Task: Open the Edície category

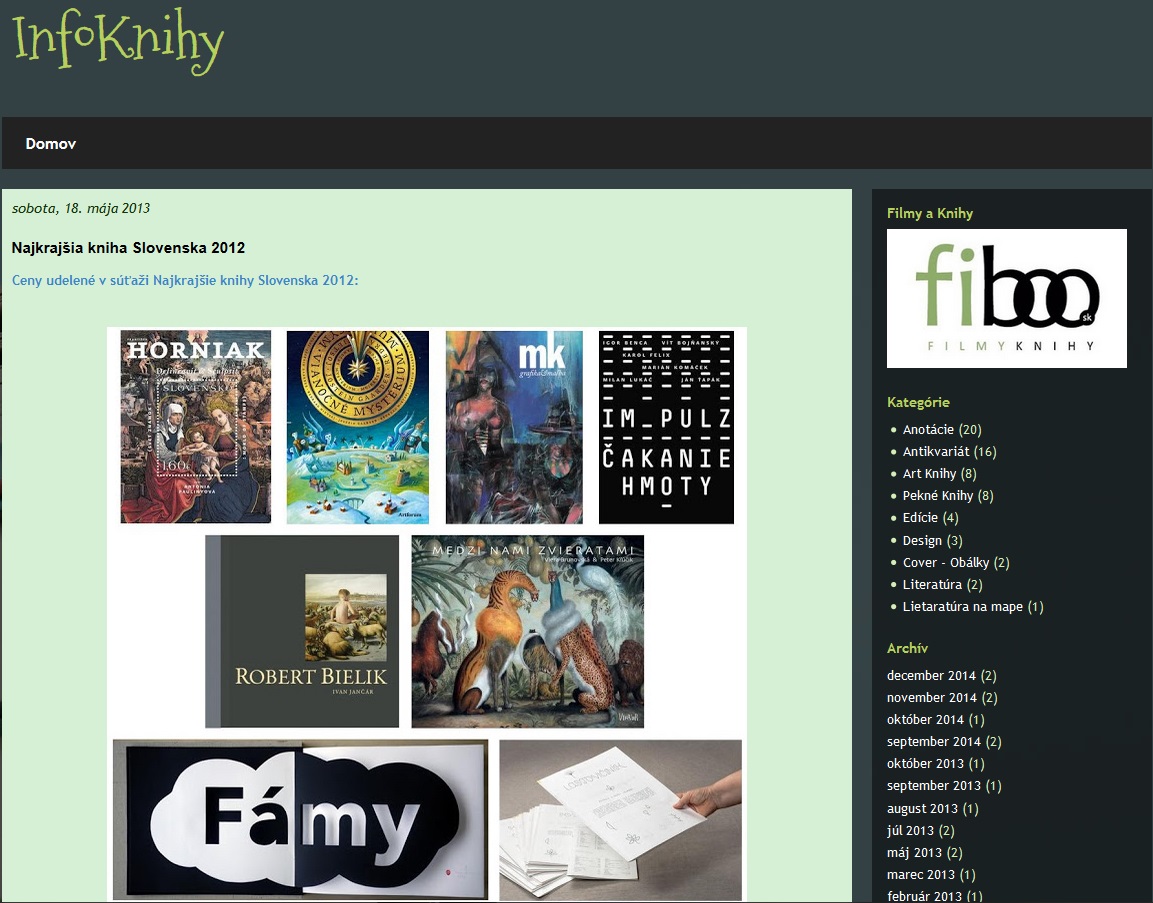Action: (920, 518)
